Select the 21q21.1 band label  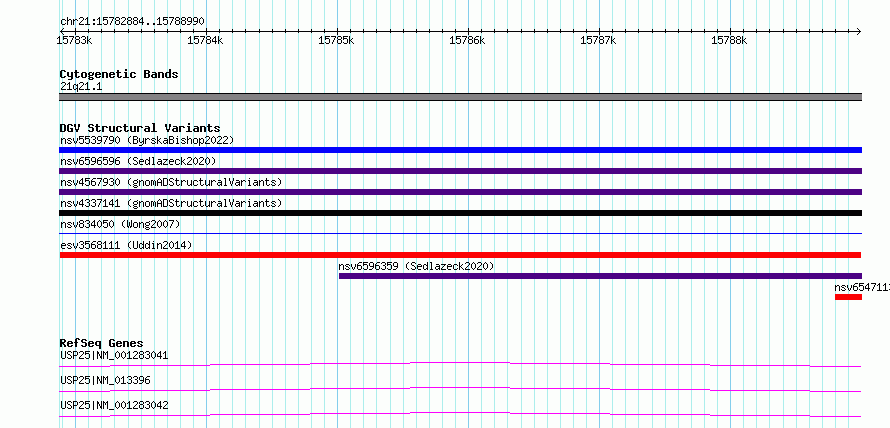coord(81,87)
